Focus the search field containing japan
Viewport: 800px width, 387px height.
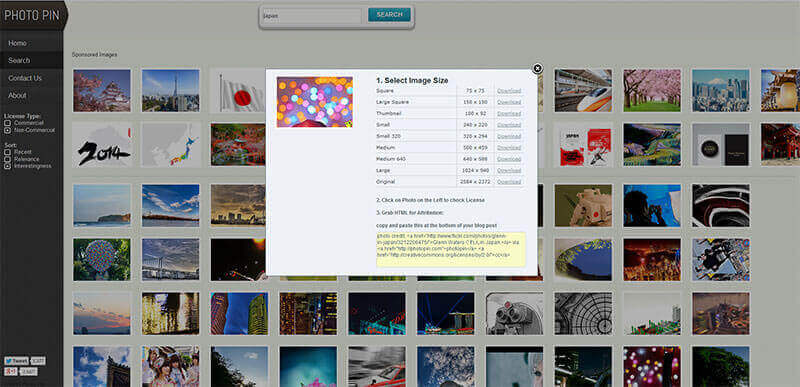(x=312, y=15)
